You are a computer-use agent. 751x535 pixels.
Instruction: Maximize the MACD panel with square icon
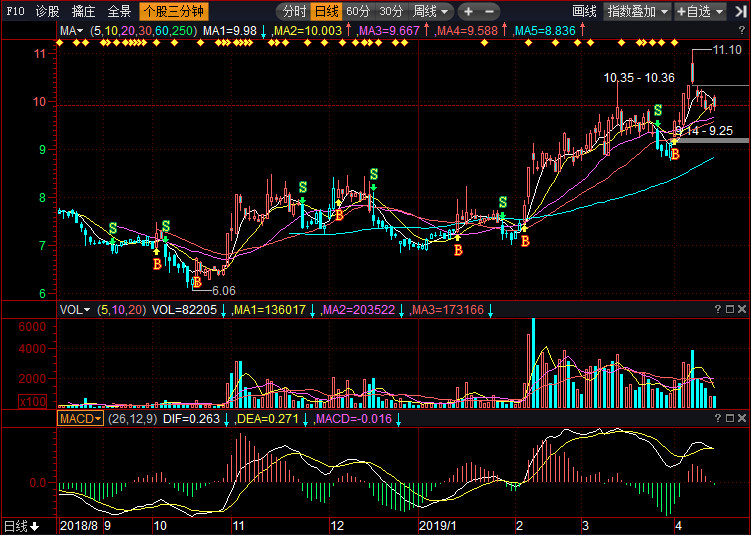click(x=729, y=418)
